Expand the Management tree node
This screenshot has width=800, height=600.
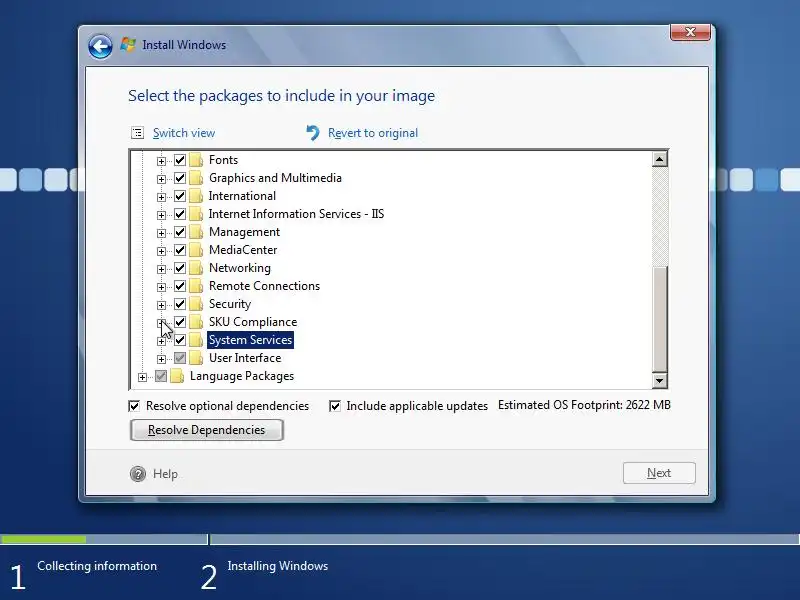coord(161,233)
